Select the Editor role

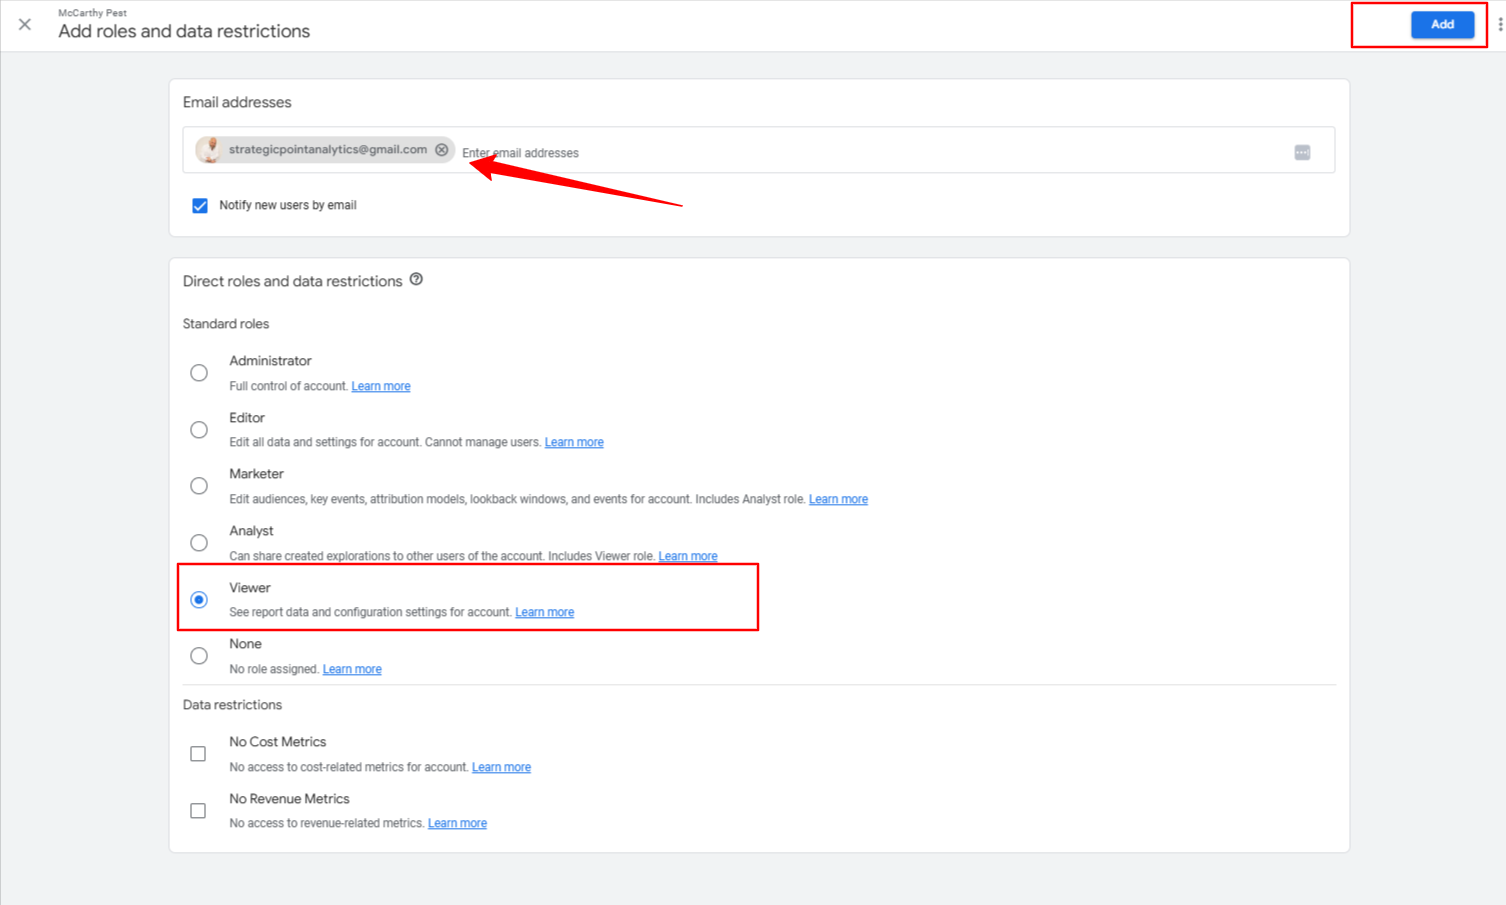click(x=199, y=430)
